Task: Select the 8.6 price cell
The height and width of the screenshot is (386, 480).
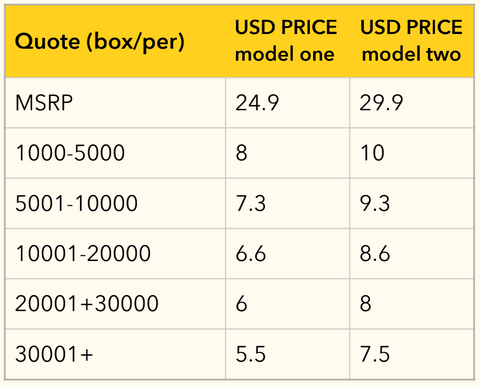Action: 412,254
